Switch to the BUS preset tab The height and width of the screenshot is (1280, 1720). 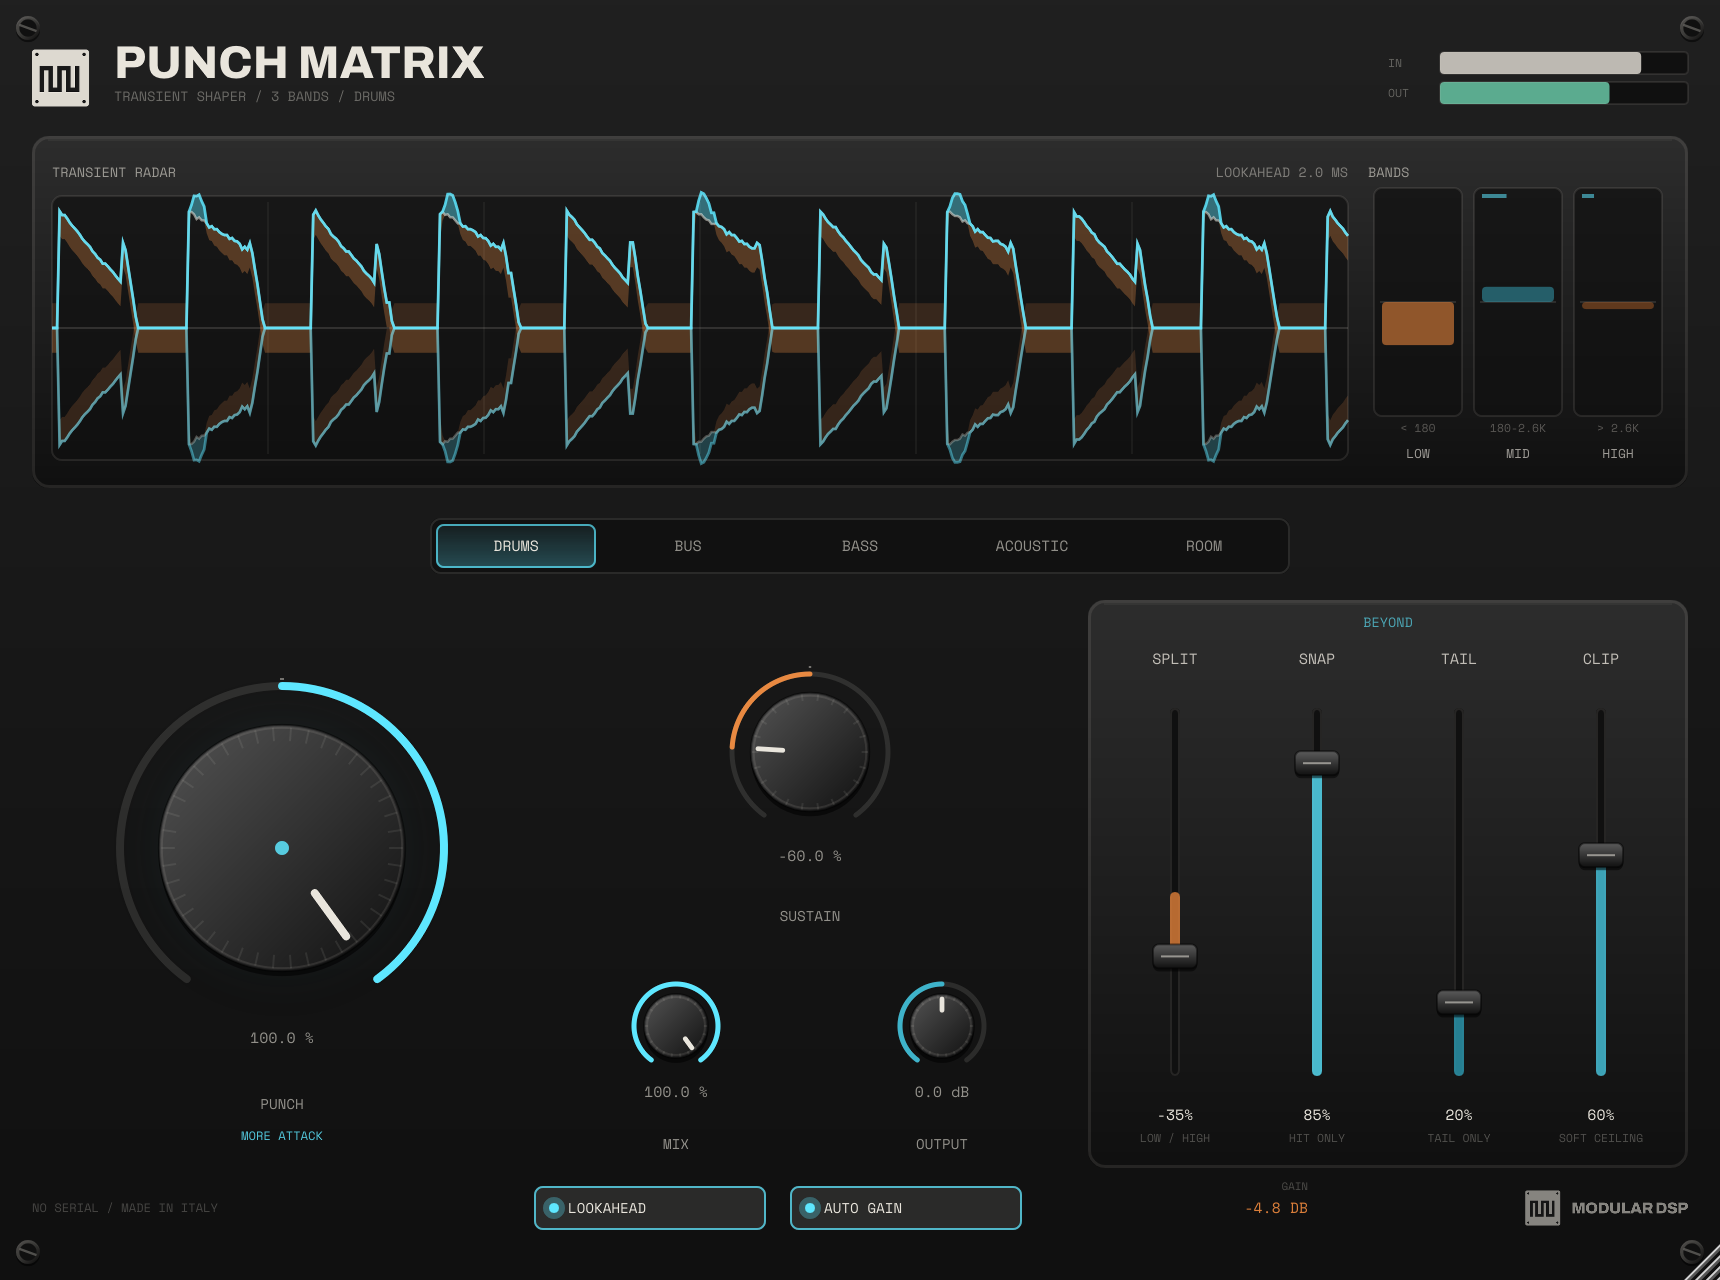[688, 546]
